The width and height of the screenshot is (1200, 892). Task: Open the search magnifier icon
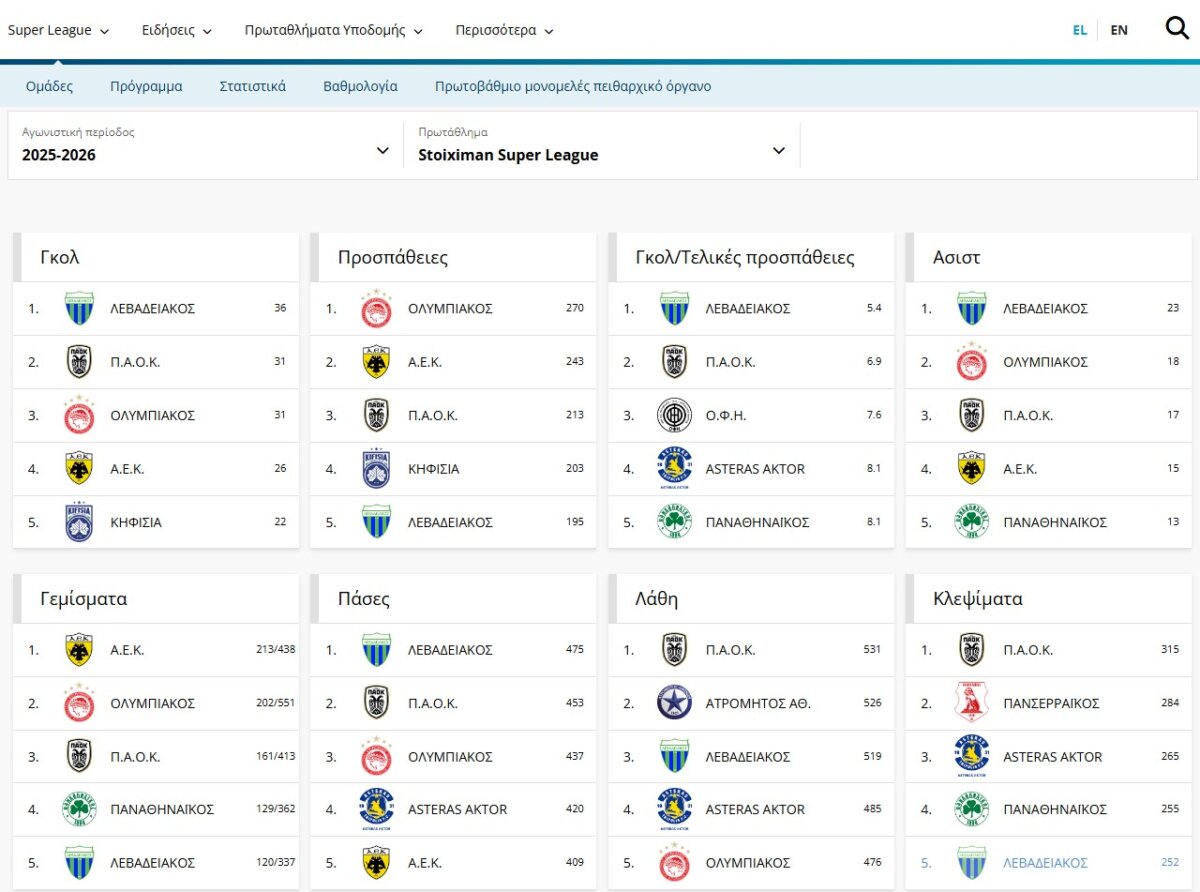pos(1177,29)
